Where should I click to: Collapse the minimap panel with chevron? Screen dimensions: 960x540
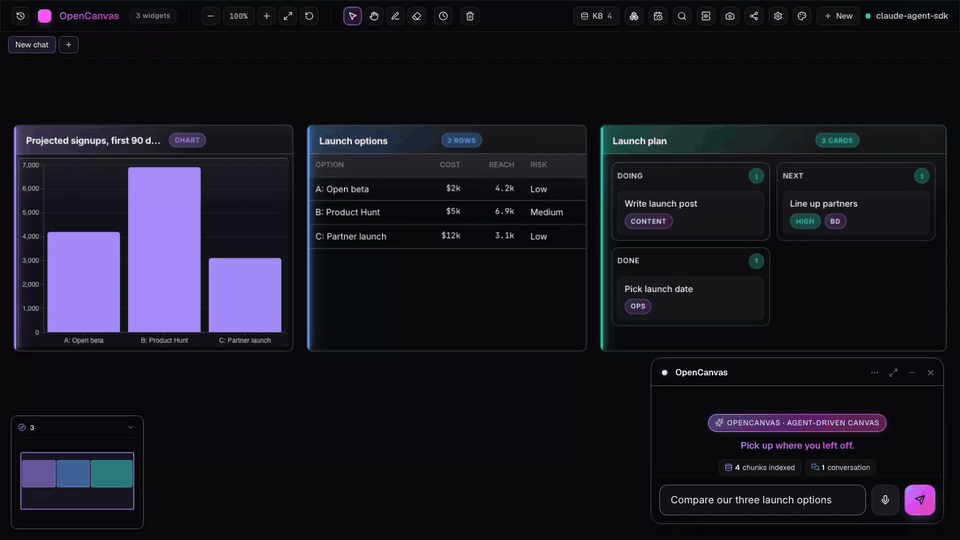click(130, 427)
